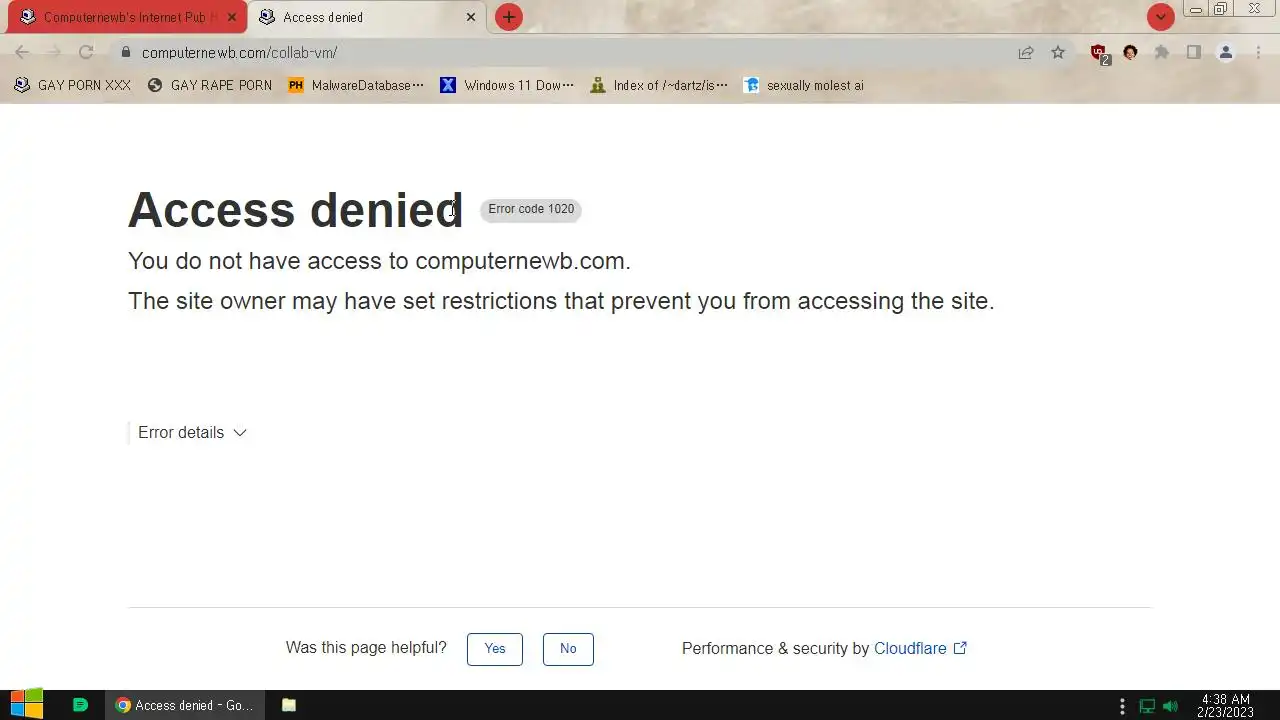This screenshot has width=1280, height=720.
Task: Switch to Computernewb's Internet Pub tab
Action: [x=128, y=17]
